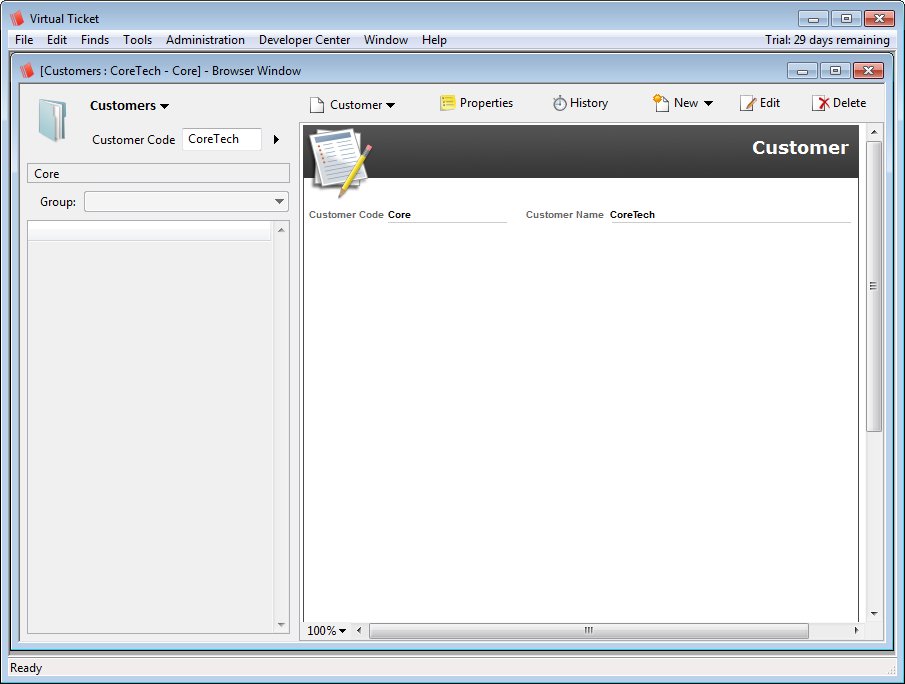The image size is (905, 684).
Task: Click the Properties button
Action: point(476,103)
